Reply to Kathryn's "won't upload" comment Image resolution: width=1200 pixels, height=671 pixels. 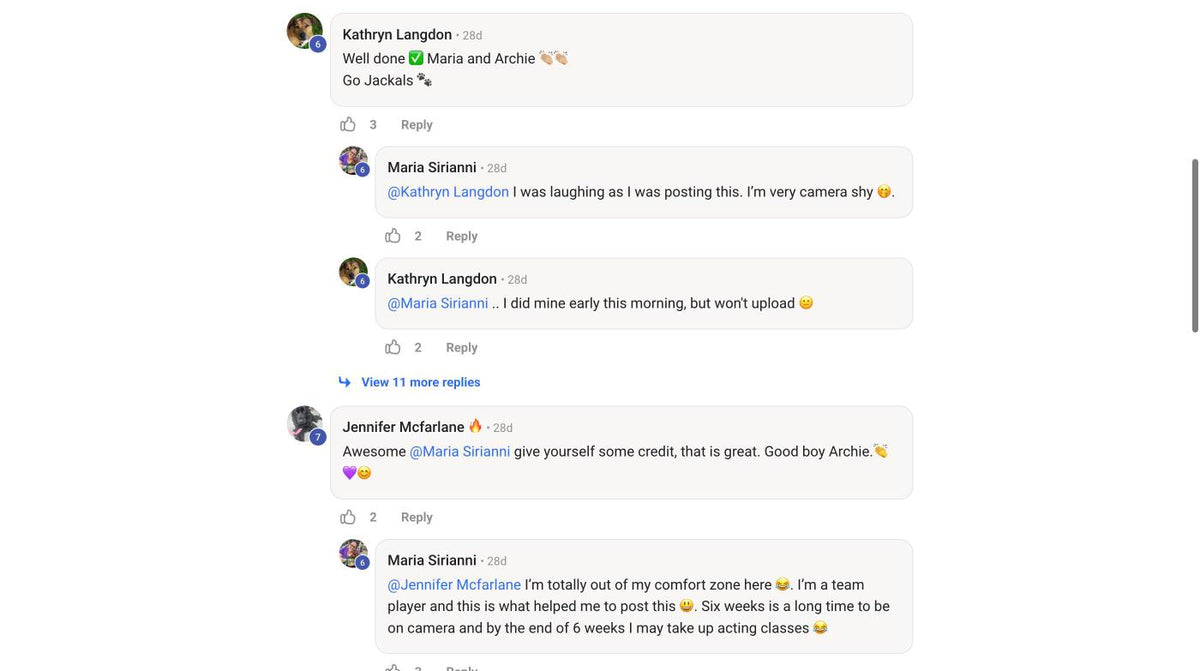coord(462,347)
